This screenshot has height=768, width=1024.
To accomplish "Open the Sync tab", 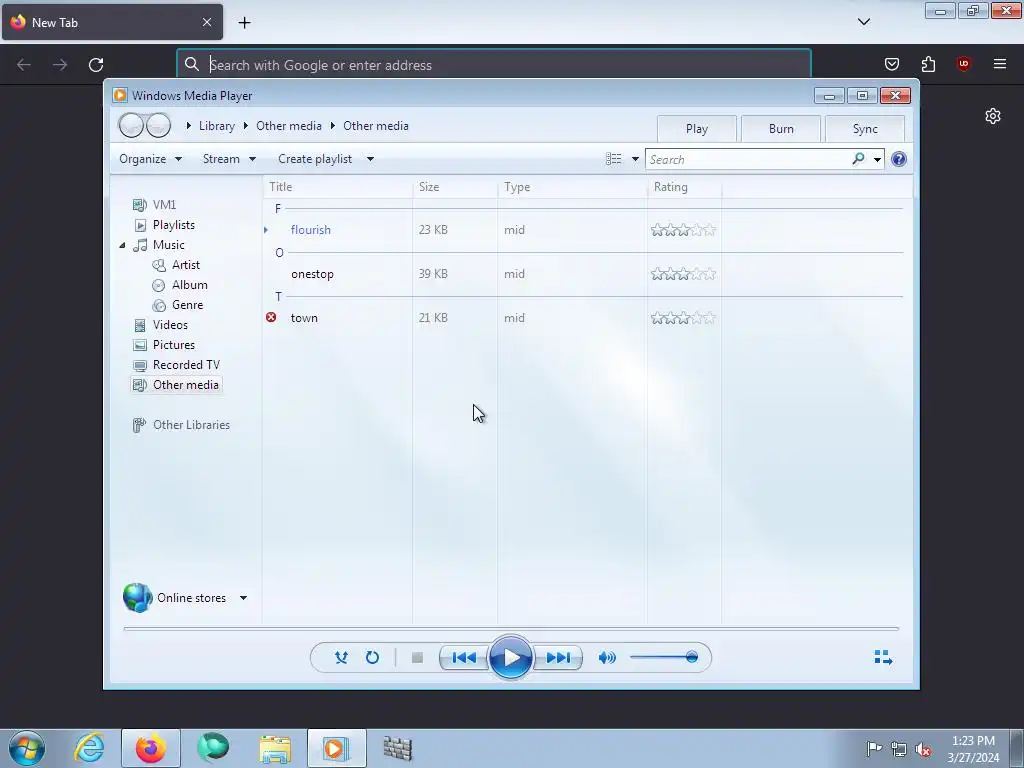I will [x=865, y=129].
